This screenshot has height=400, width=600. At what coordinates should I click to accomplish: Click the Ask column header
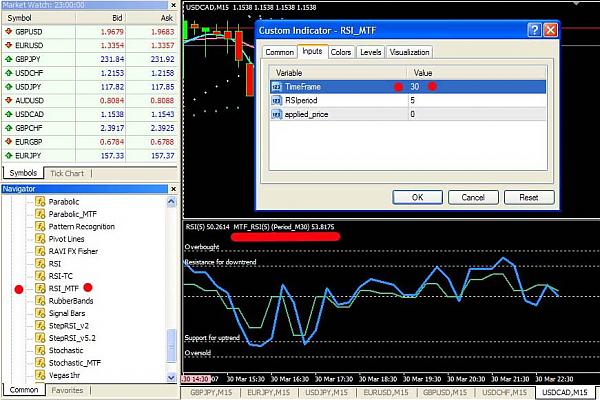[x=152, y=18]
